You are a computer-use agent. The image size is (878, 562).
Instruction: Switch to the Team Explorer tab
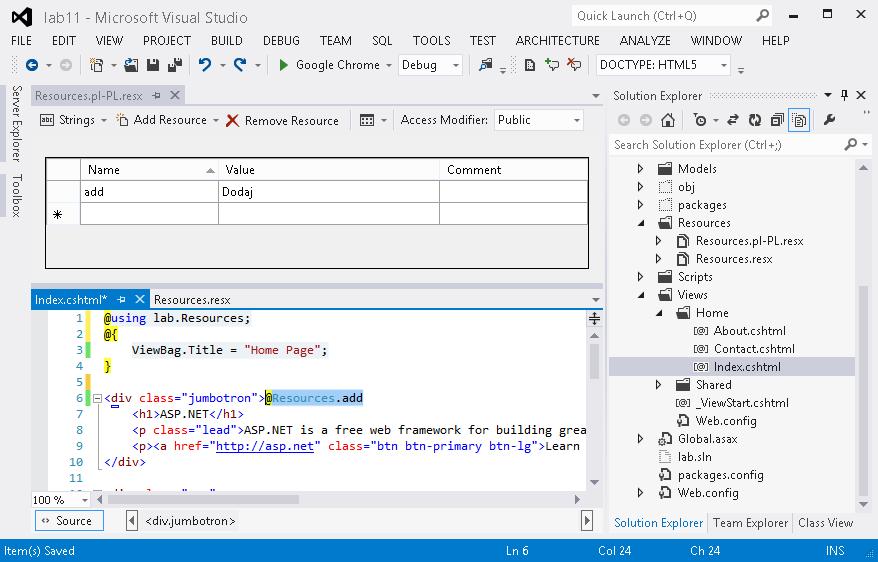click(x=750, y=523)
